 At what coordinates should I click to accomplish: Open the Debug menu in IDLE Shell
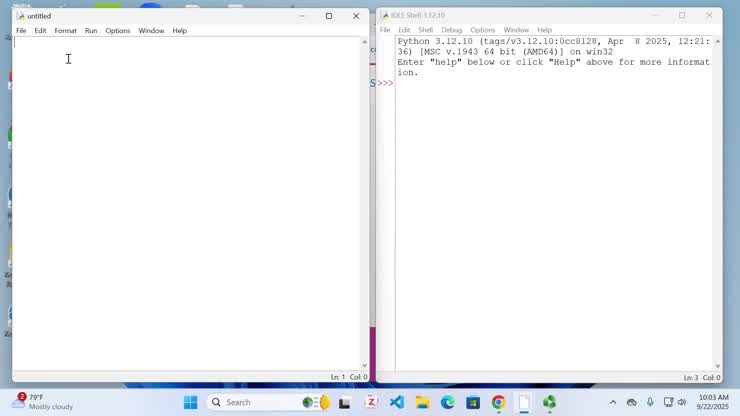pos(451,30)
